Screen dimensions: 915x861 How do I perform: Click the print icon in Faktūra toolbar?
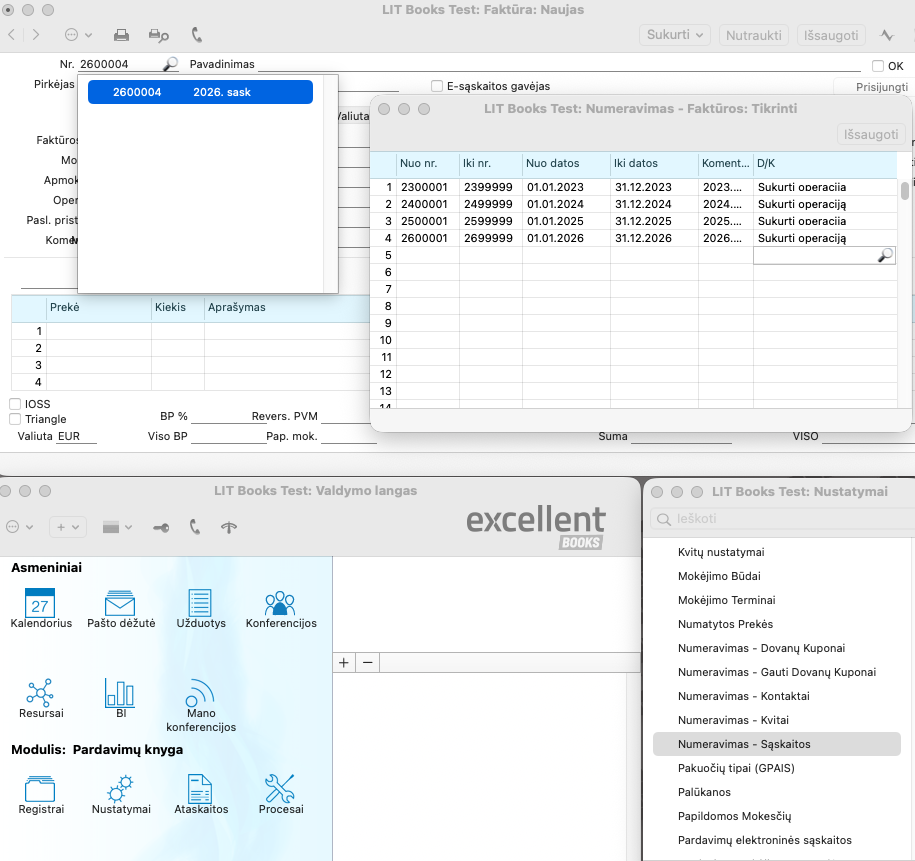pos(121,35)
